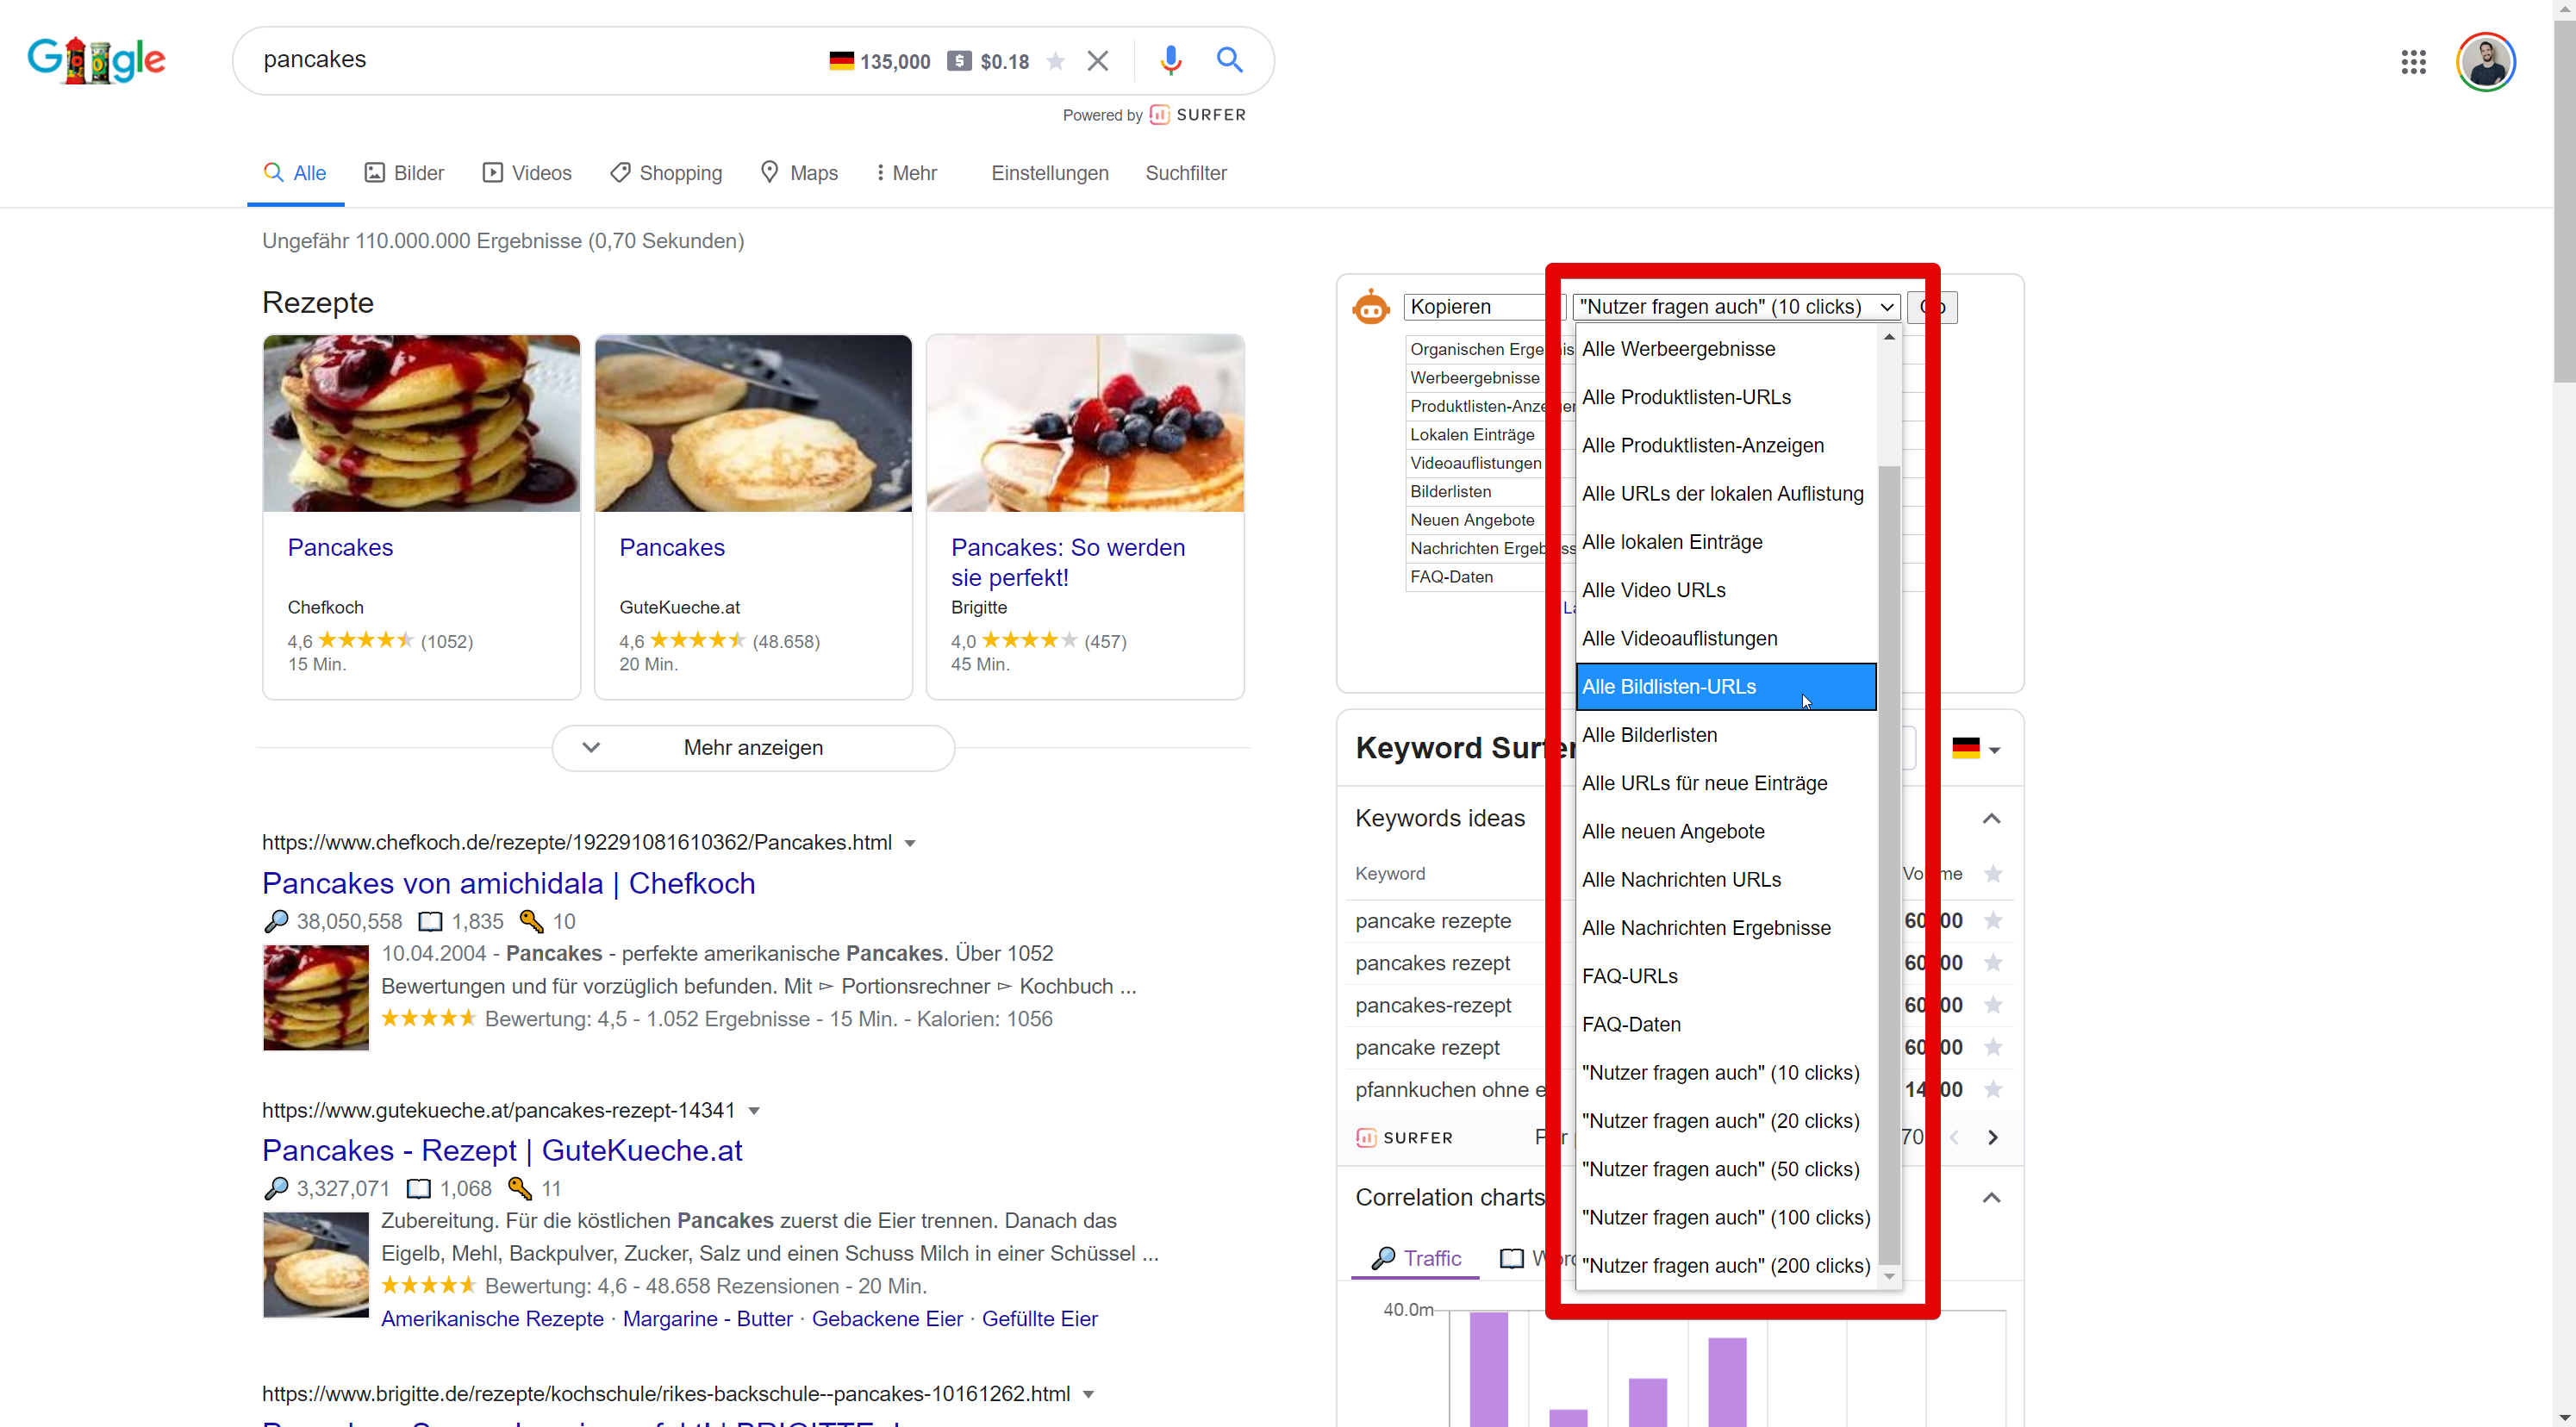Open the user profile avatar

click(x=2485, y=62)
